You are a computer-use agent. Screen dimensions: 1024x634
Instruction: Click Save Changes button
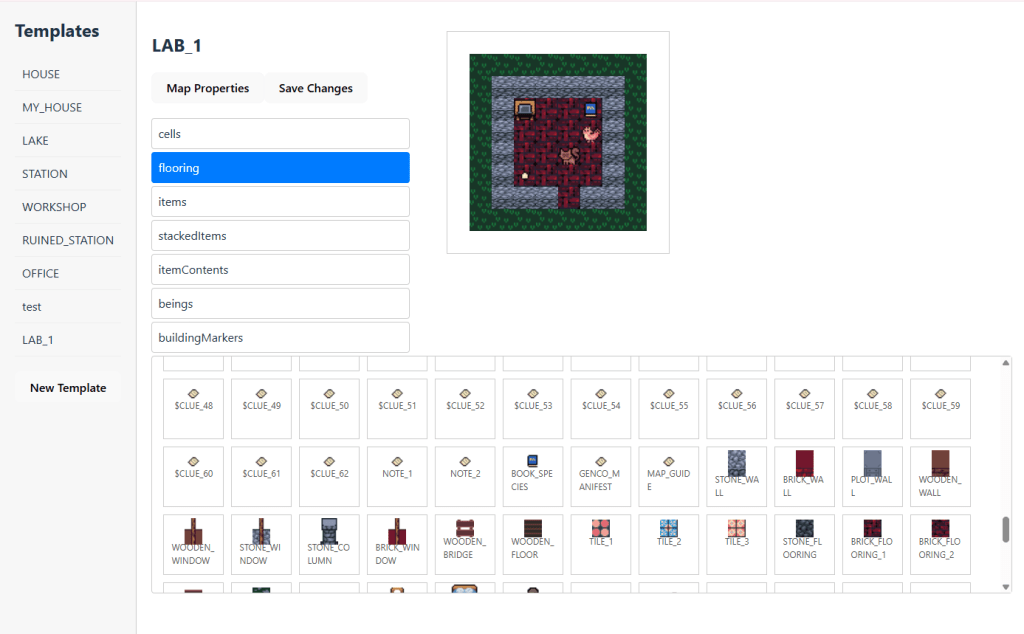pos(315,88)
